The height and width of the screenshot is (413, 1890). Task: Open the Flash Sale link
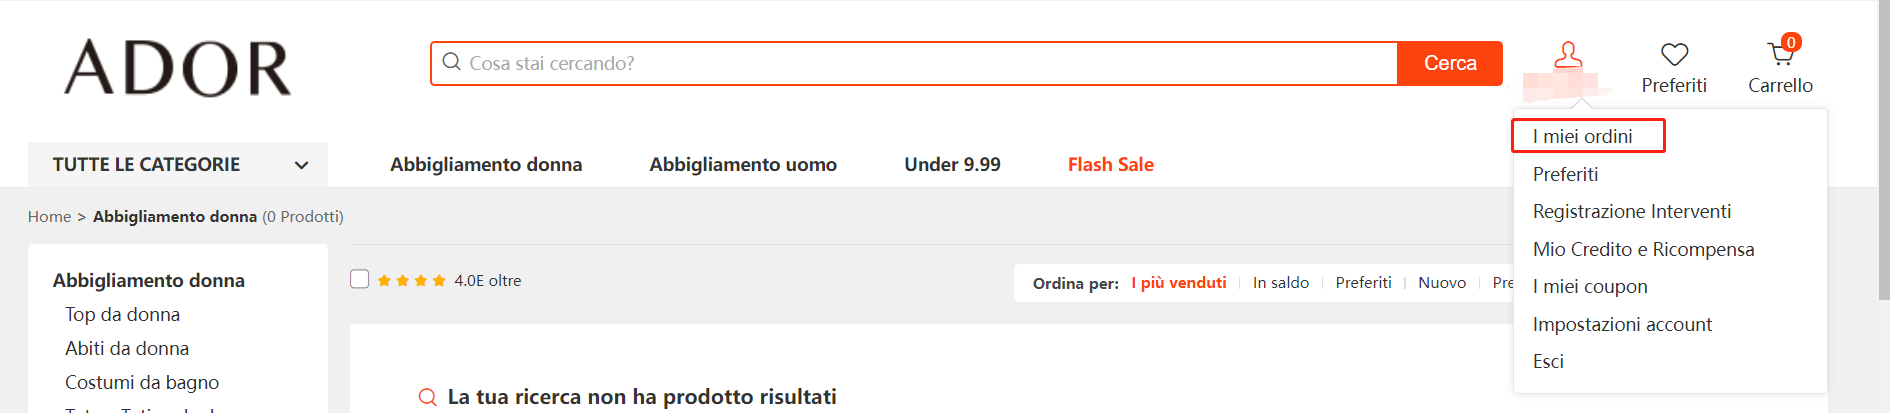coord(1110,165)
